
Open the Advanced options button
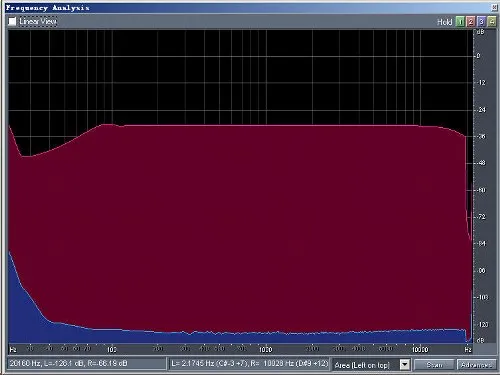pos(477,365)
